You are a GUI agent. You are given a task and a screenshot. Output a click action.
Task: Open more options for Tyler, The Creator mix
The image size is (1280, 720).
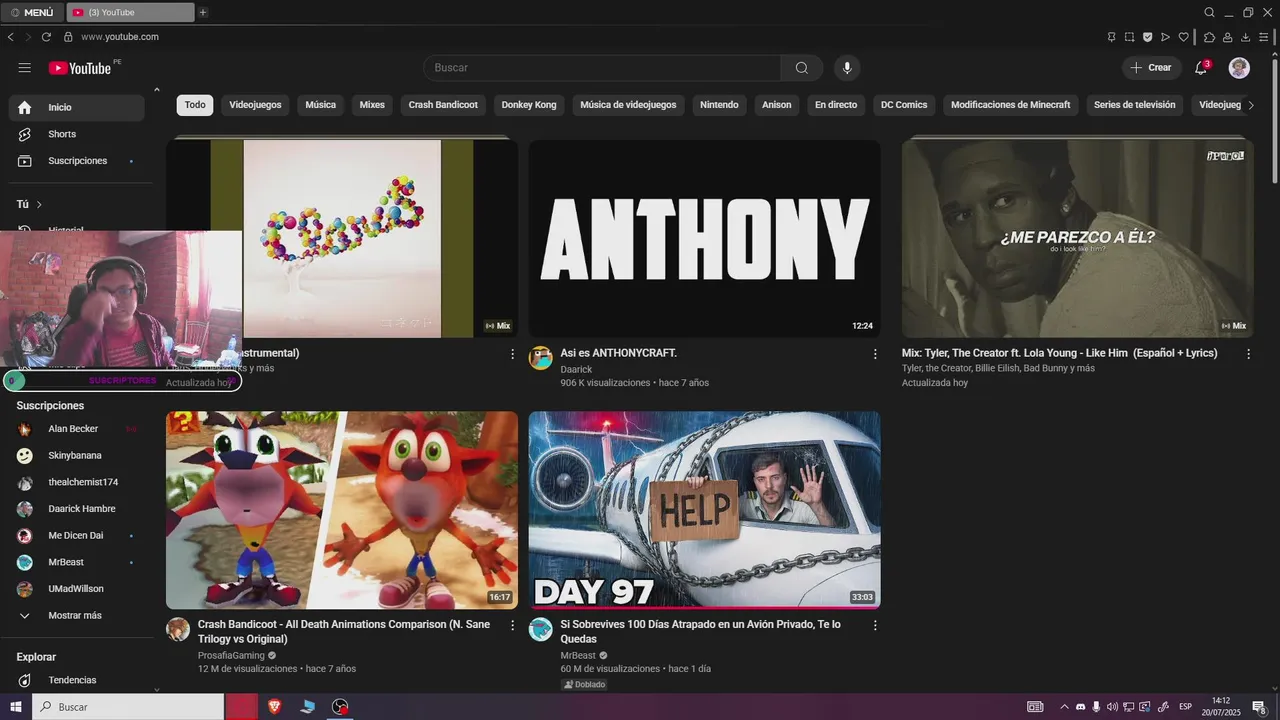(1248, 354)
